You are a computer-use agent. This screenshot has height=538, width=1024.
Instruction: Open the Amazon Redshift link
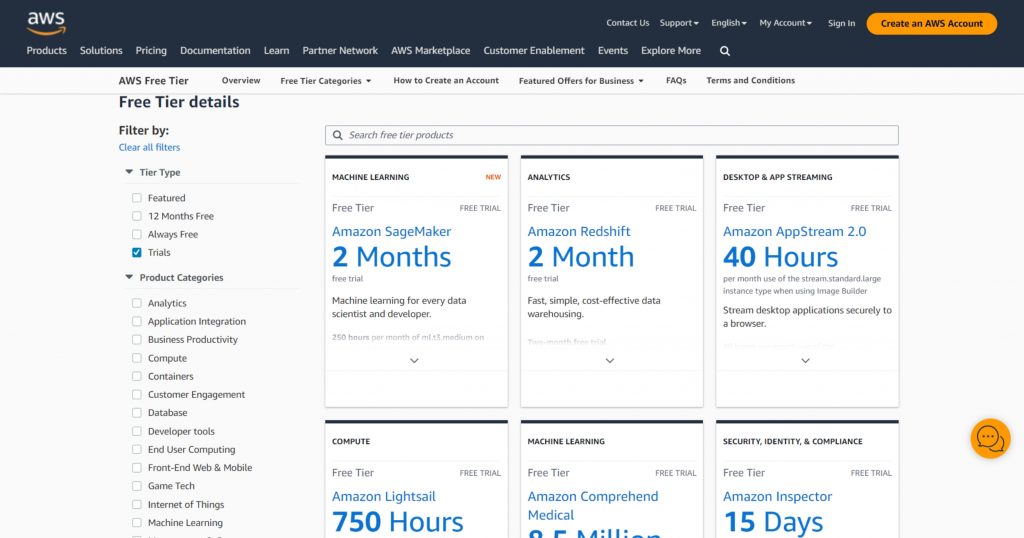[579, 231]
